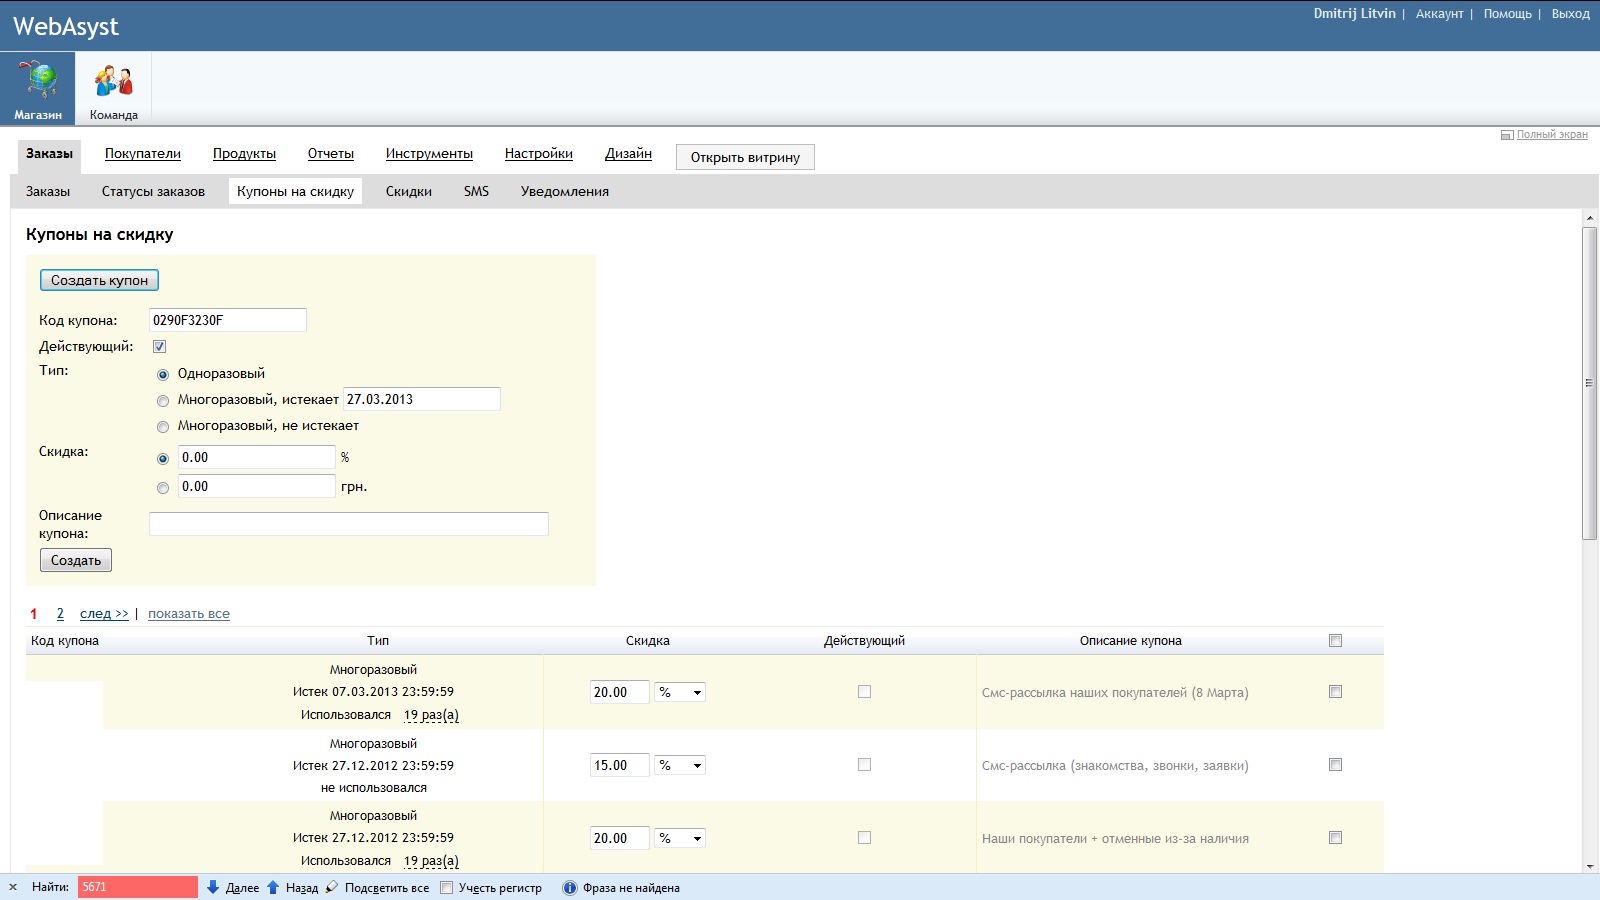The width and height of the screenshot is (1600, 900).
Task: Close the find bar with the X icon
Action: click(13, 887)
